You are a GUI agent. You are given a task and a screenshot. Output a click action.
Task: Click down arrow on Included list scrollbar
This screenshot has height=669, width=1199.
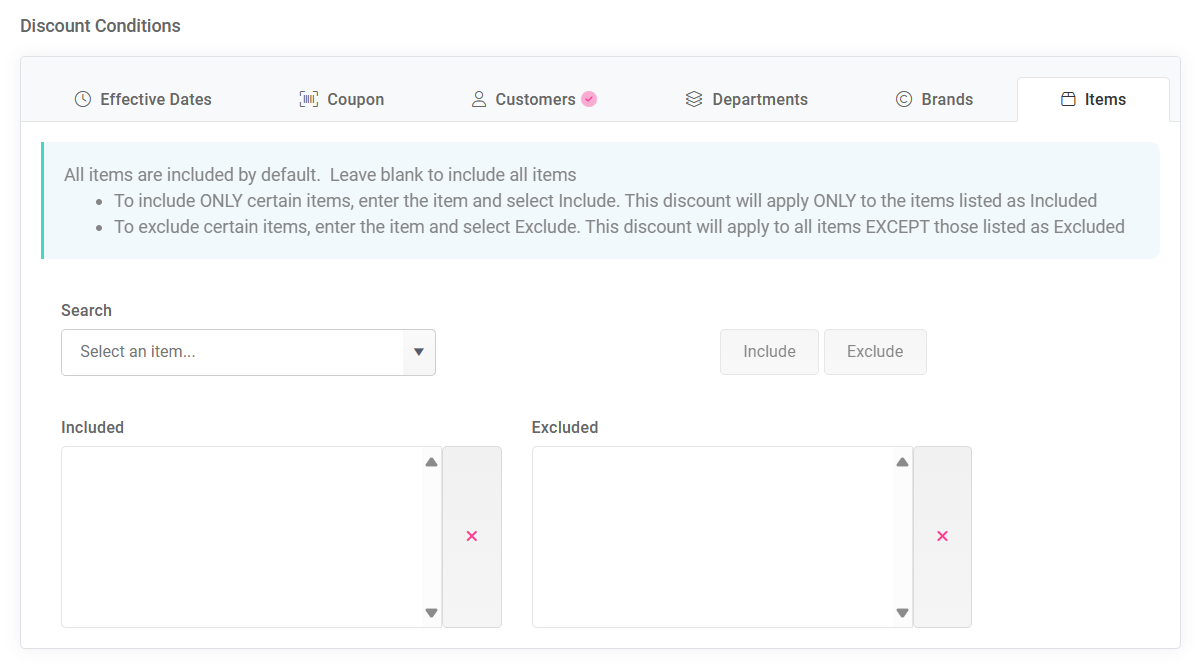click(431, 612)
